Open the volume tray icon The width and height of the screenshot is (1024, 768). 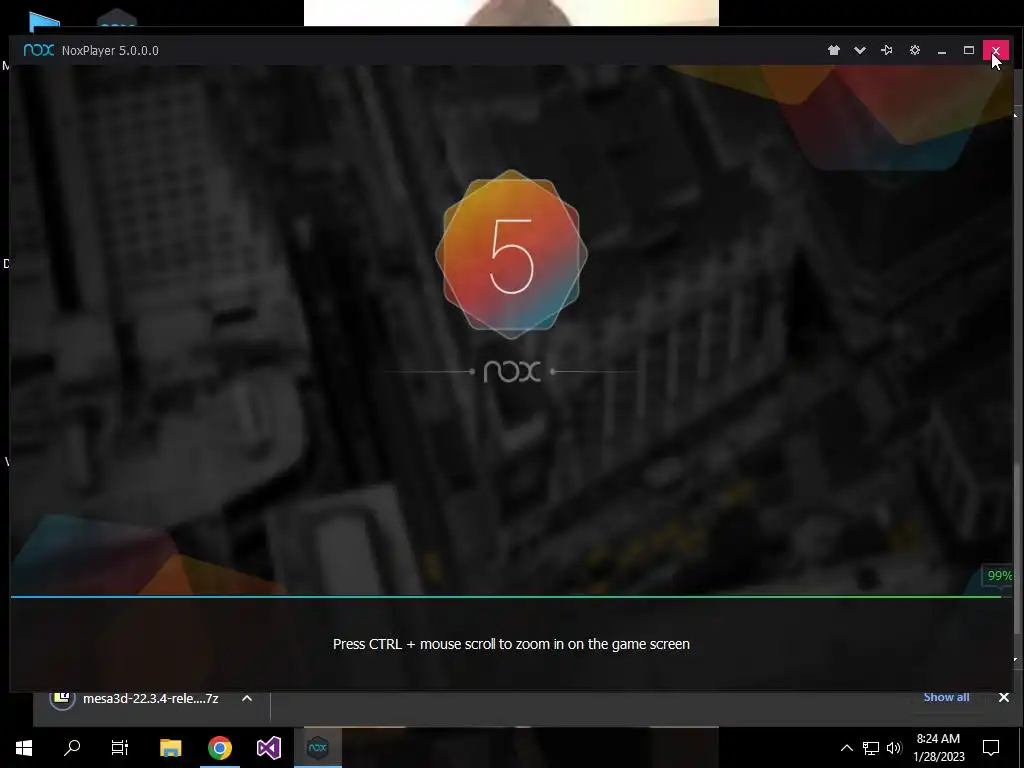[894, 748]
